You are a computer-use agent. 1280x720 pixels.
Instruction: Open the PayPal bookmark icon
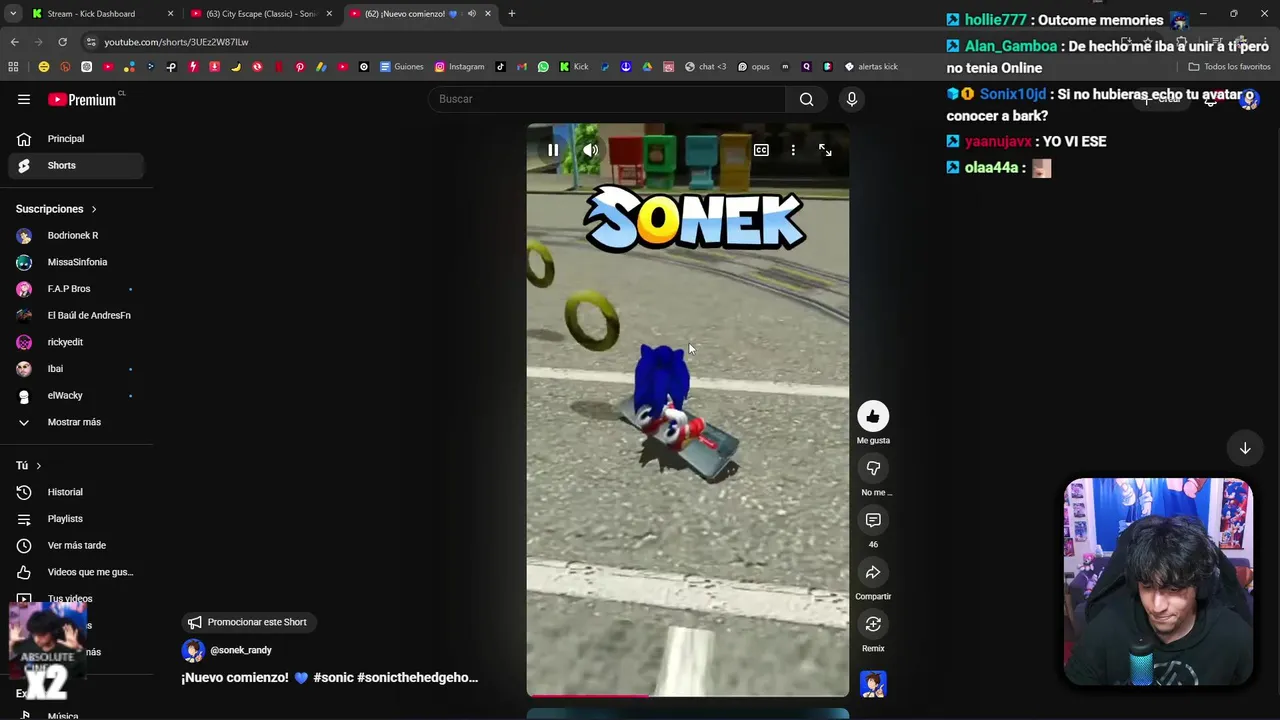[605, 67]
